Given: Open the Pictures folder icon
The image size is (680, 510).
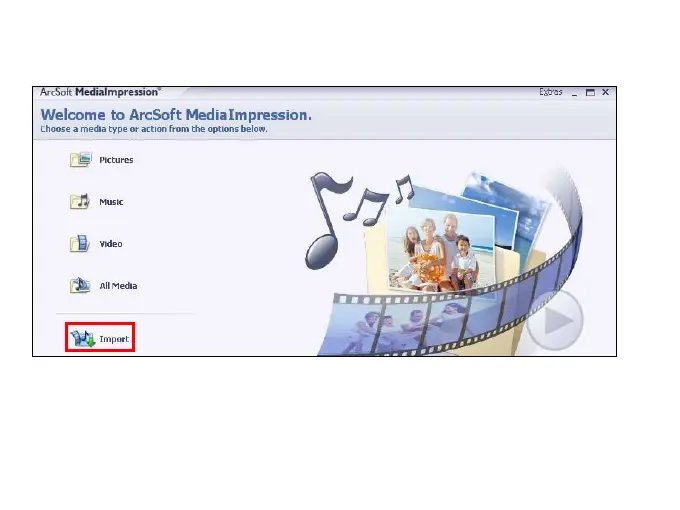Looking at the screenshot, I should [x=80, y=160].
